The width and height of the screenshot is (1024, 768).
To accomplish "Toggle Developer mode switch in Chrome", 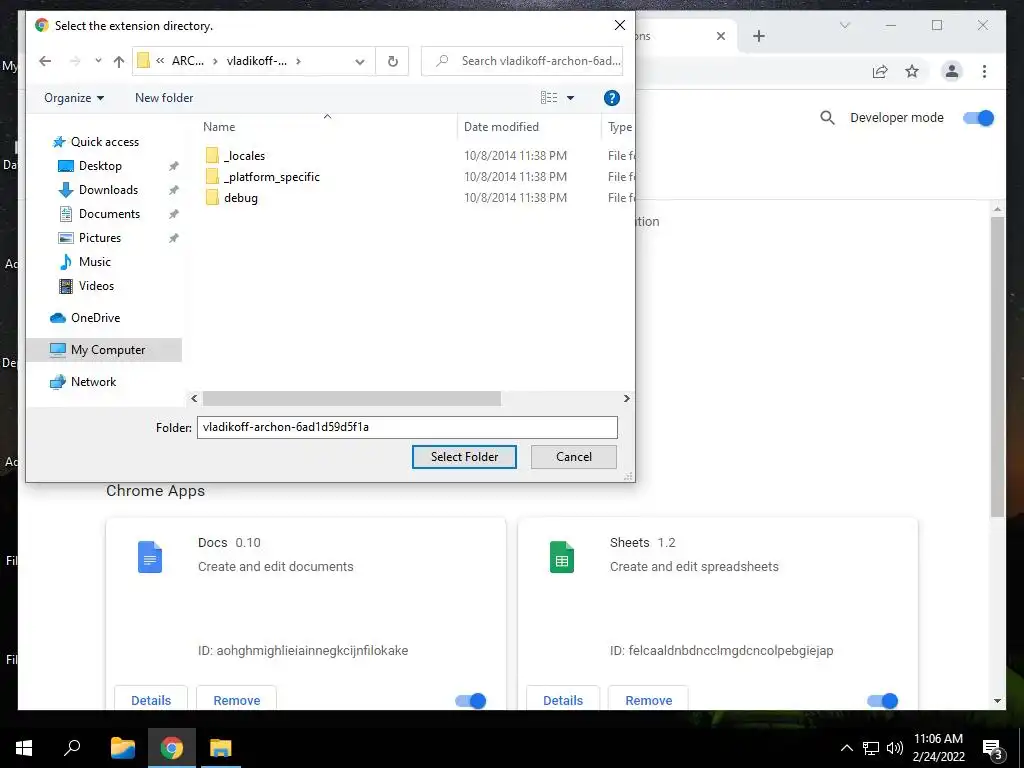I will [x=978, y=118].
